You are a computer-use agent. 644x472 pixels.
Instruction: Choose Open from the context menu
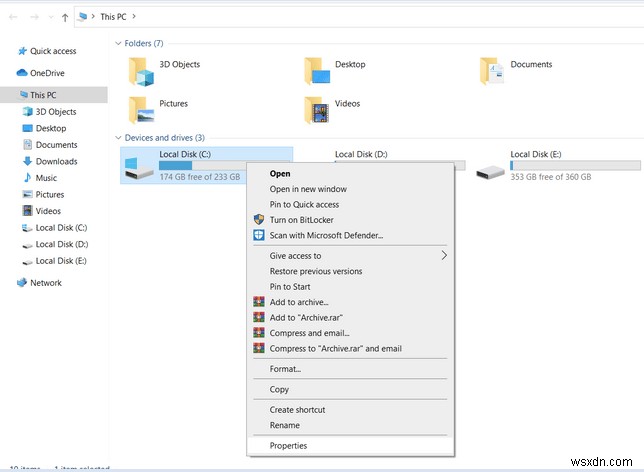(350, 173)
